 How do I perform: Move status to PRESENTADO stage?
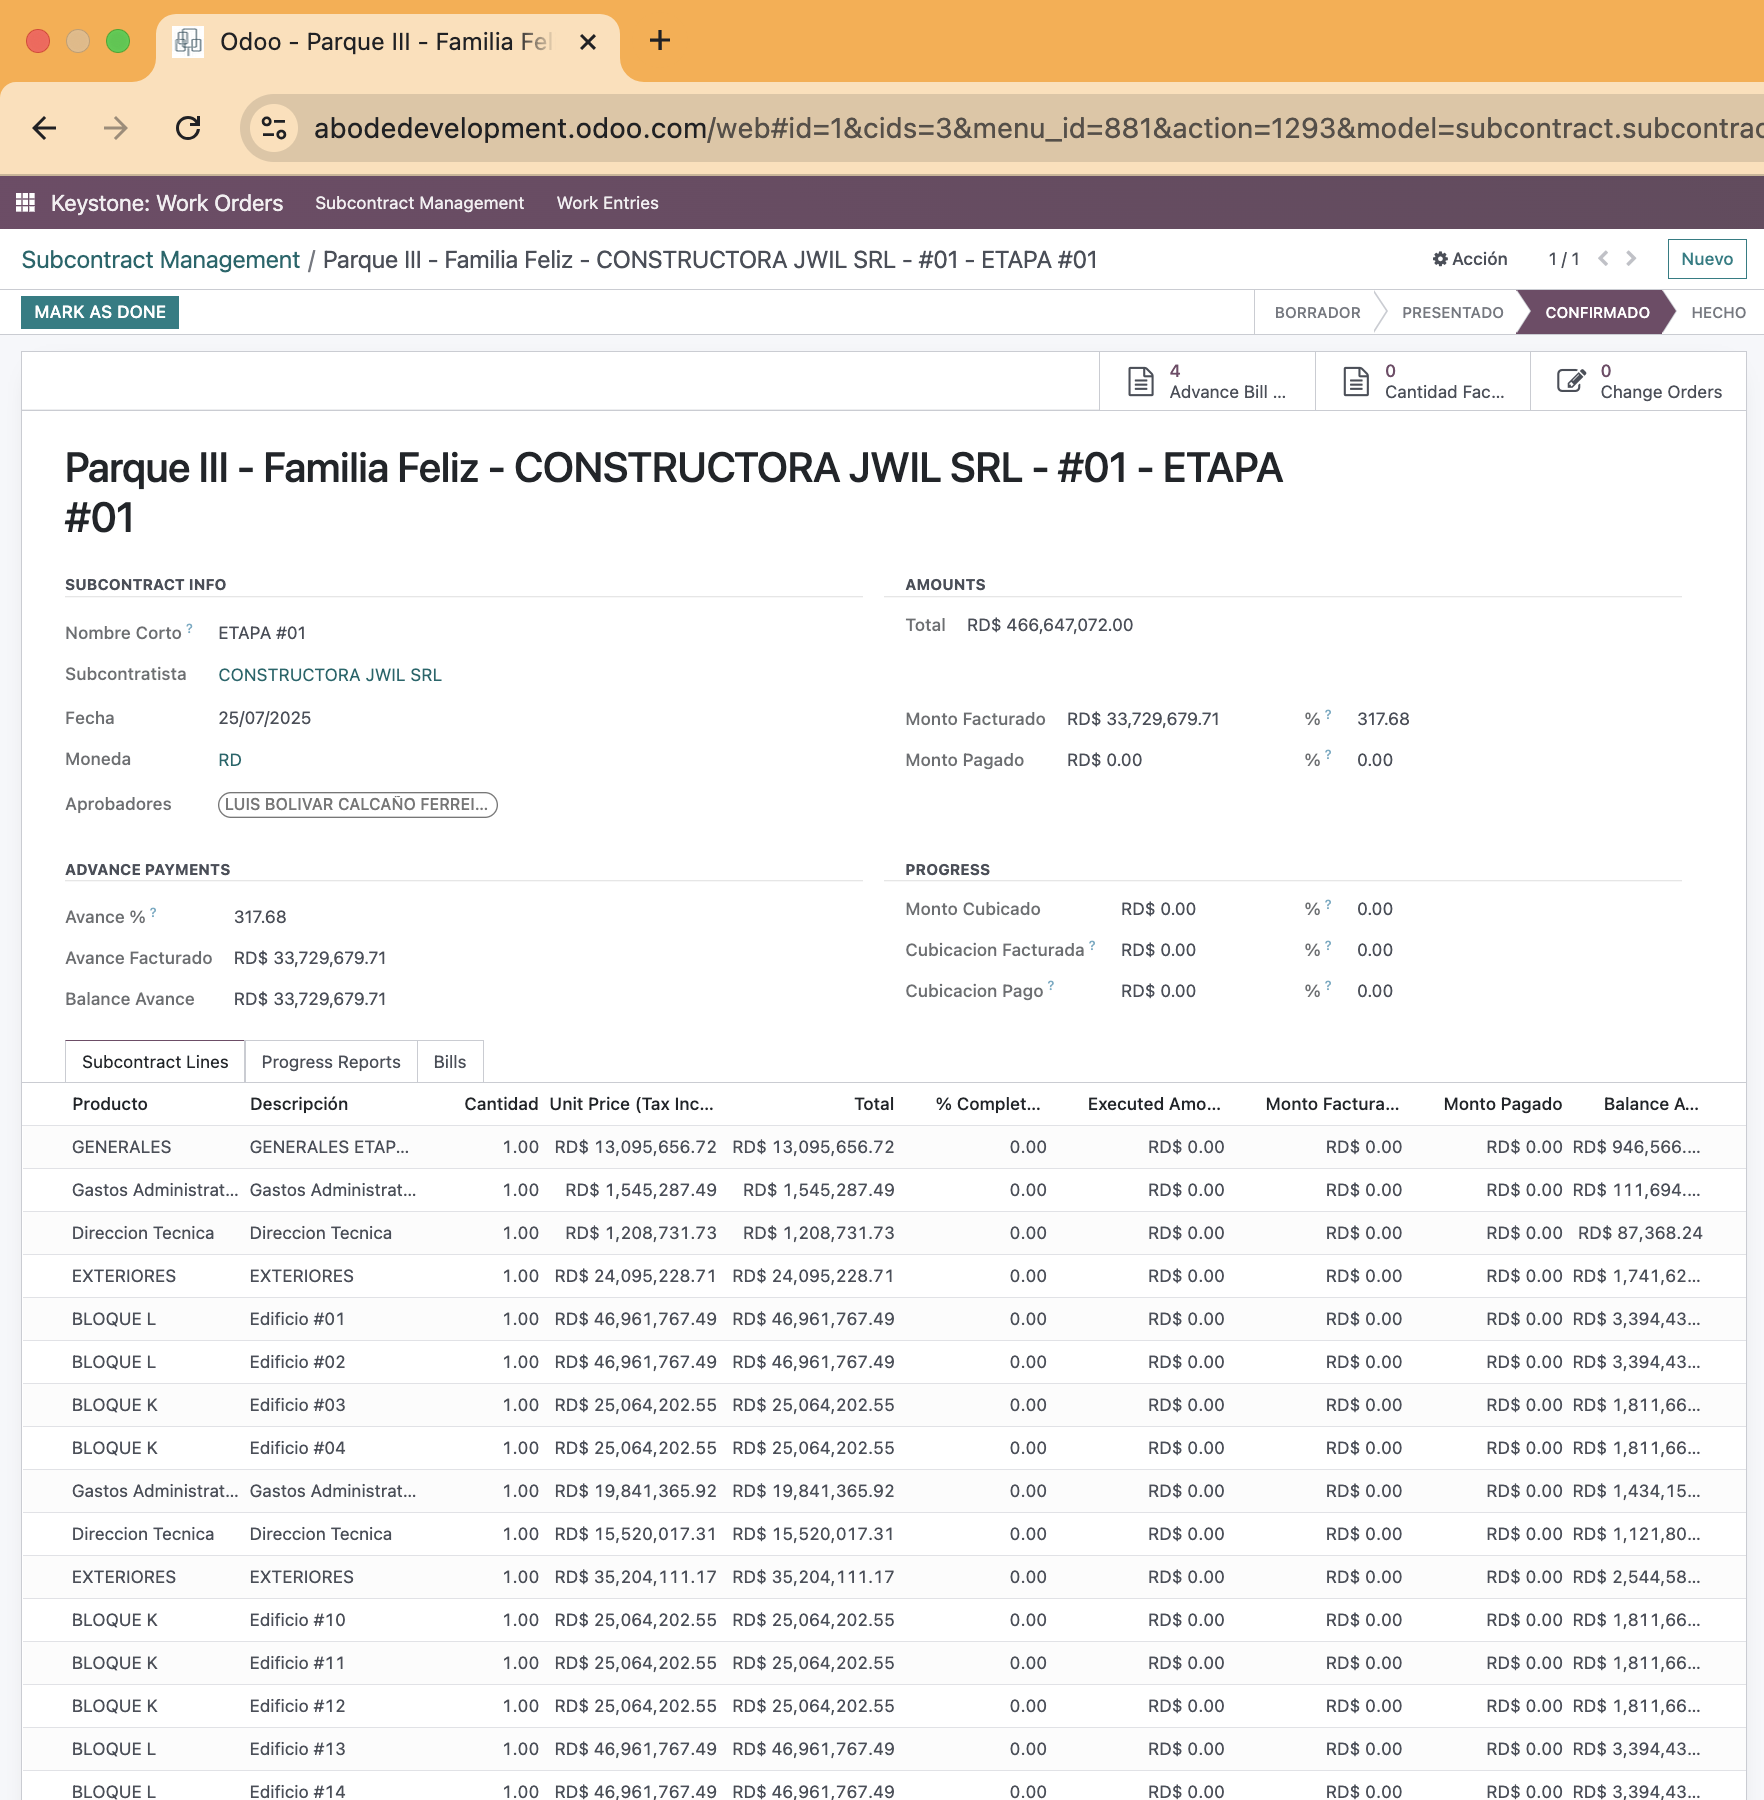[x=1452, y=312]
